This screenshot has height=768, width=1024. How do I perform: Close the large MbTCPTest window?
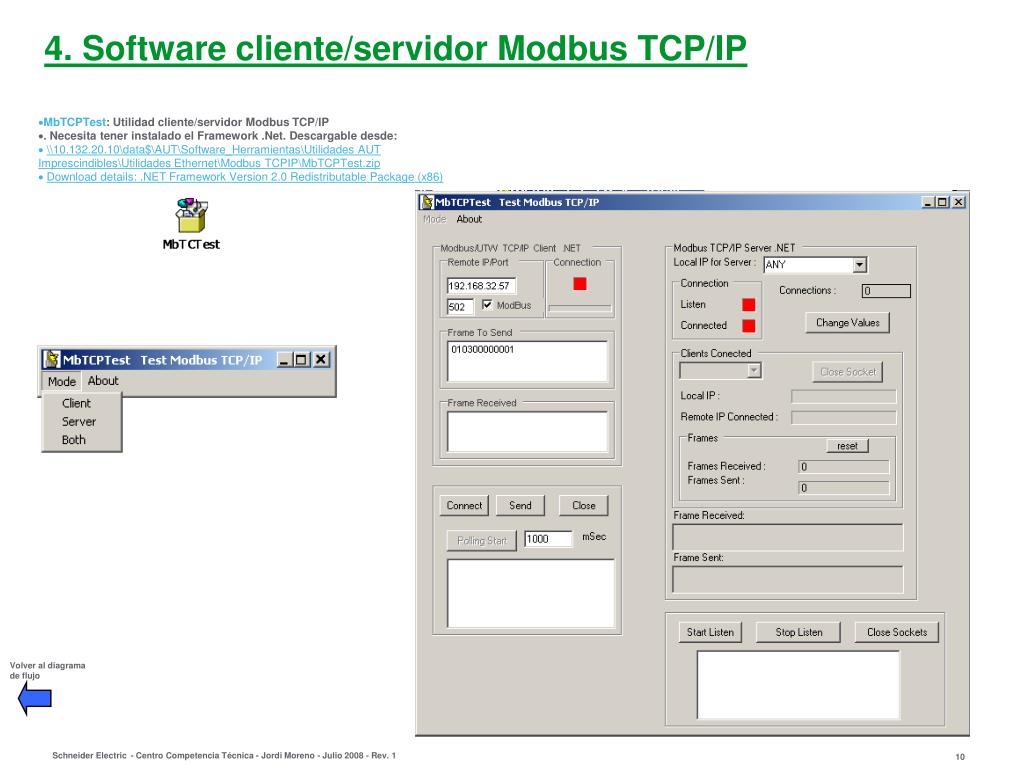(x=958, y=202)
